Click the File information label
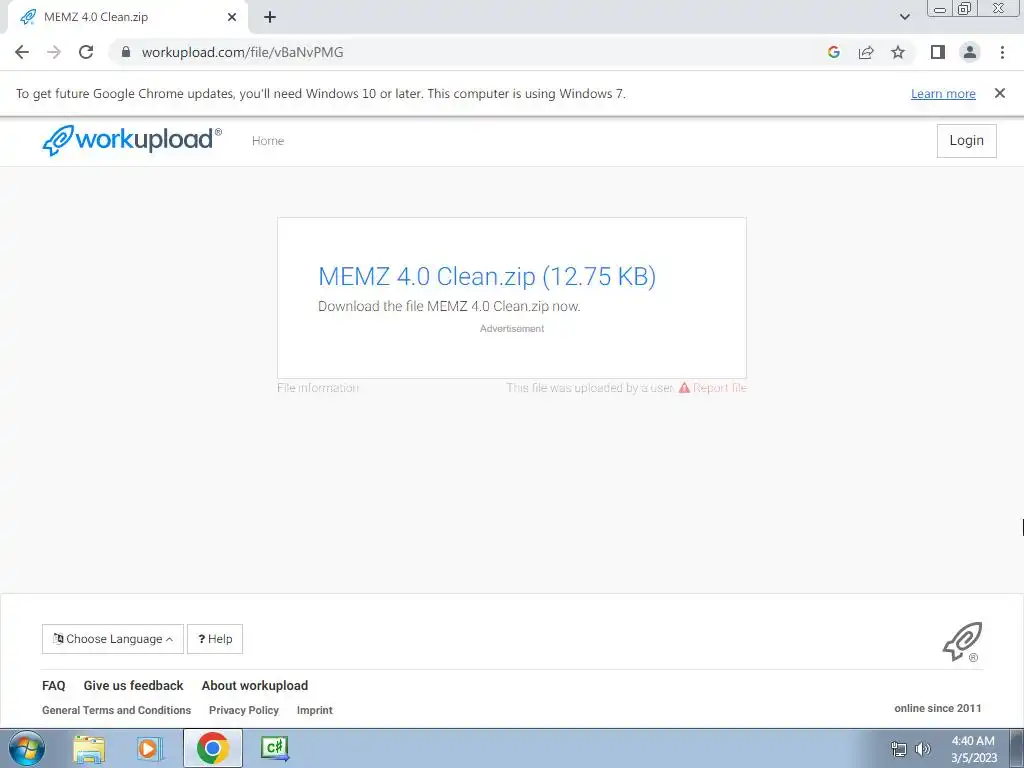The image size is (1024, 768). point(318,388)
